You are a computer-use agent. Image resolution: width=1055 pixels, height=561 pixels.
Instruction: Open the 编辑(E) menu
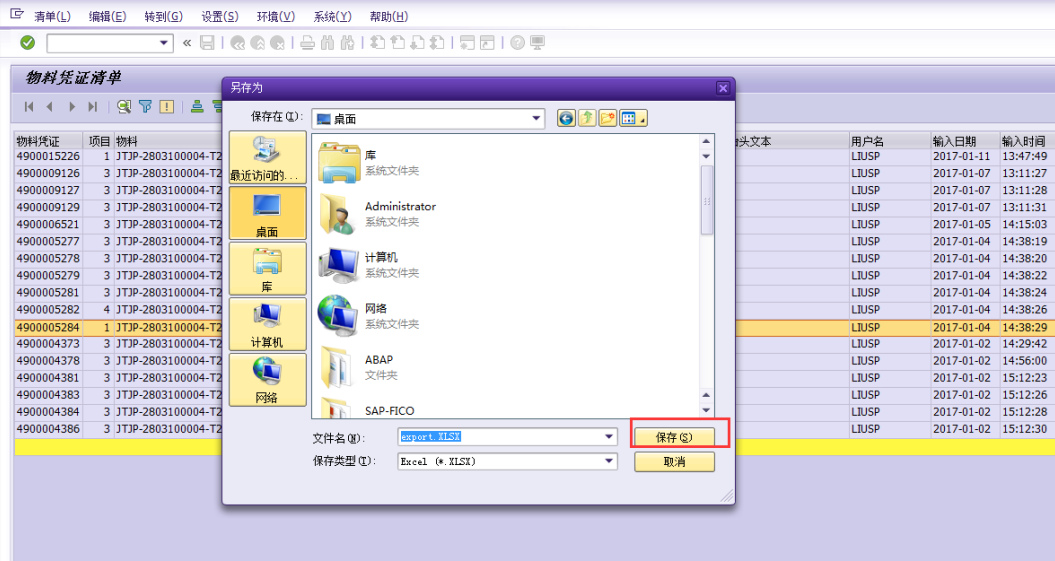click(108, 16)
